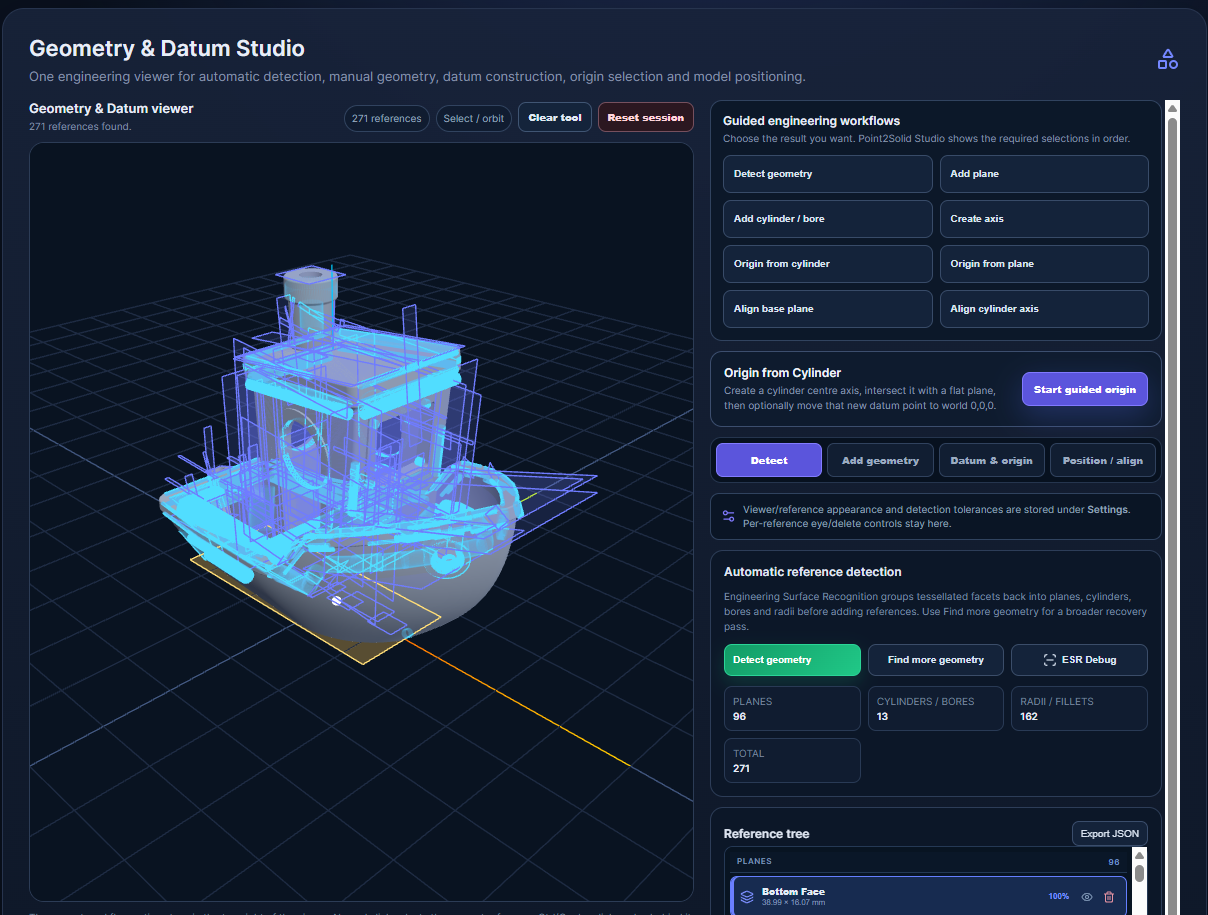
Task: Select Origin from cylinder workflow
Action: point(828,264)
